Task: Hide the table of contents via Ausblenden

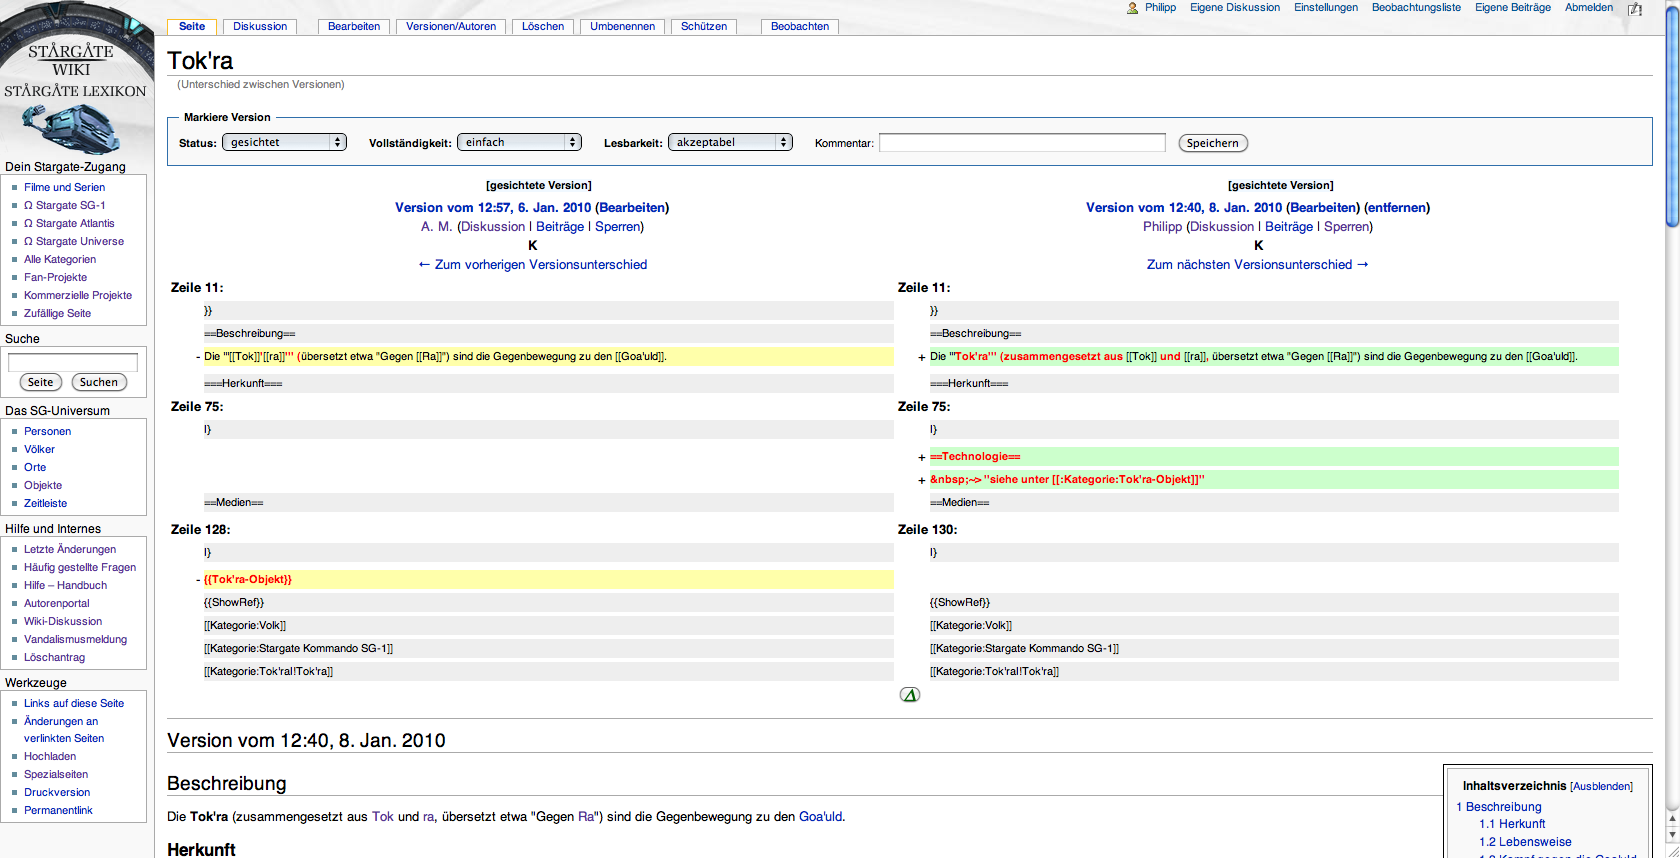Action: pyautogui.click(x=1601, y=787)
